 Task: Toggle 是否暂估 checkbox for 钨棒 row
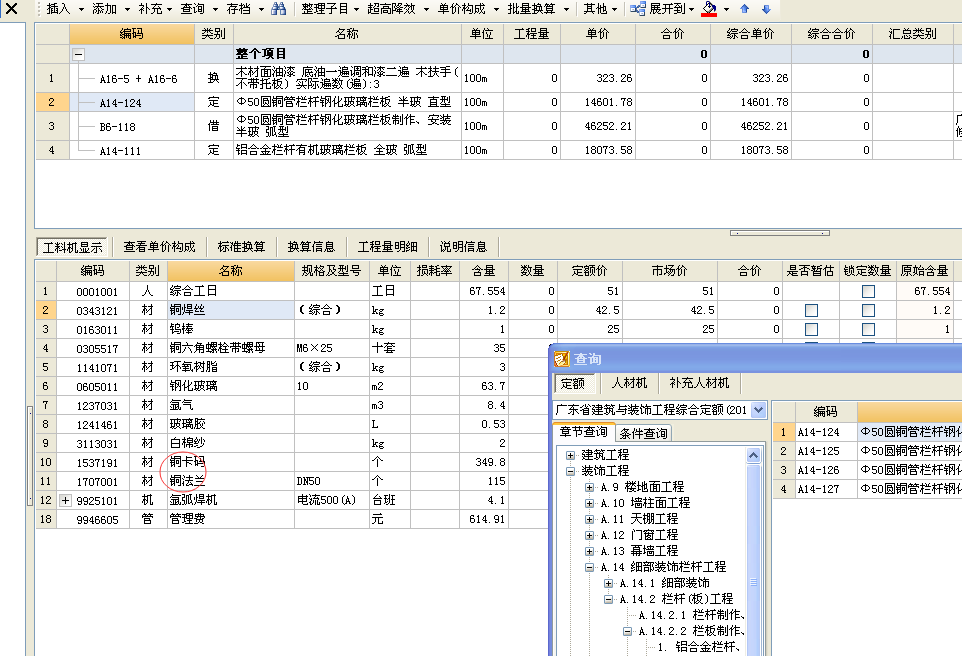coord(811,330)
